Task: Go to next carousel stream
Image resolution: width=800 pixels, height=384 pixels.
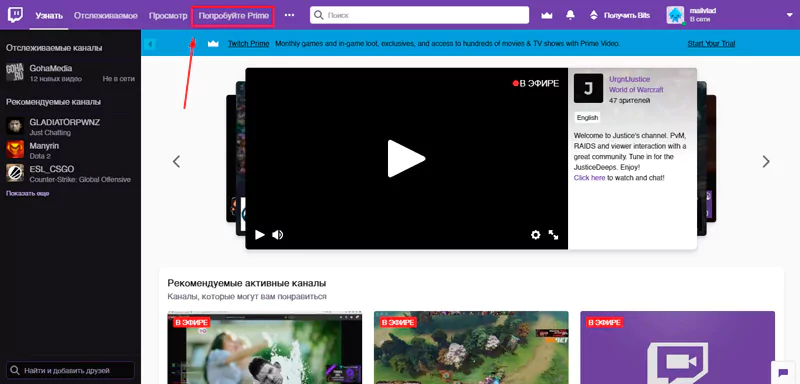Action: (766, 162)
